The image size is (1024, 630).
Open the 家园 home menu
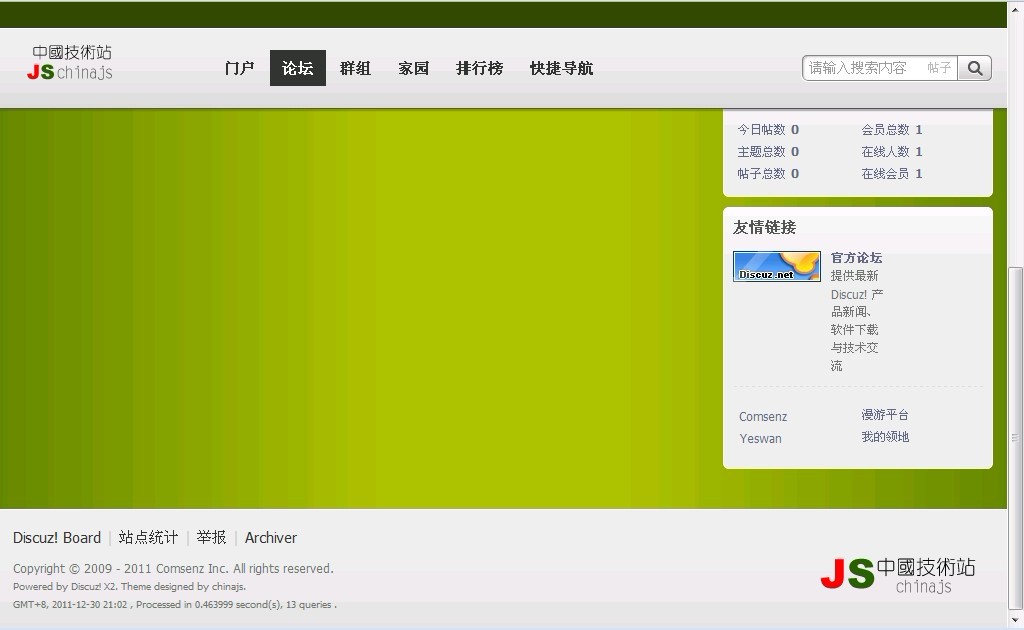tap(413, 68)
